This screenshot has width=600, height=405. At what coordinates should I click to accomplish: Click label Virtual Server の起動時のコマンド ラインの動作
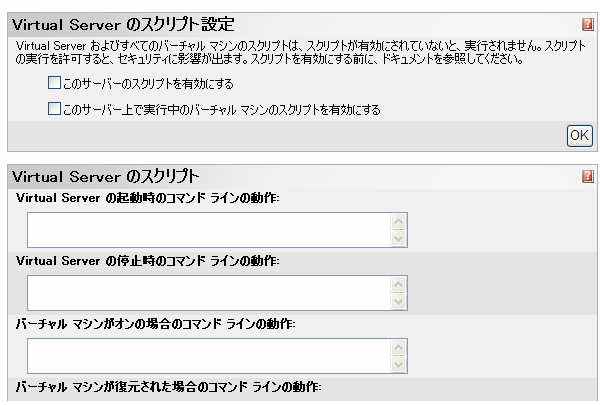pyautogui.click(x=148, y=198)
